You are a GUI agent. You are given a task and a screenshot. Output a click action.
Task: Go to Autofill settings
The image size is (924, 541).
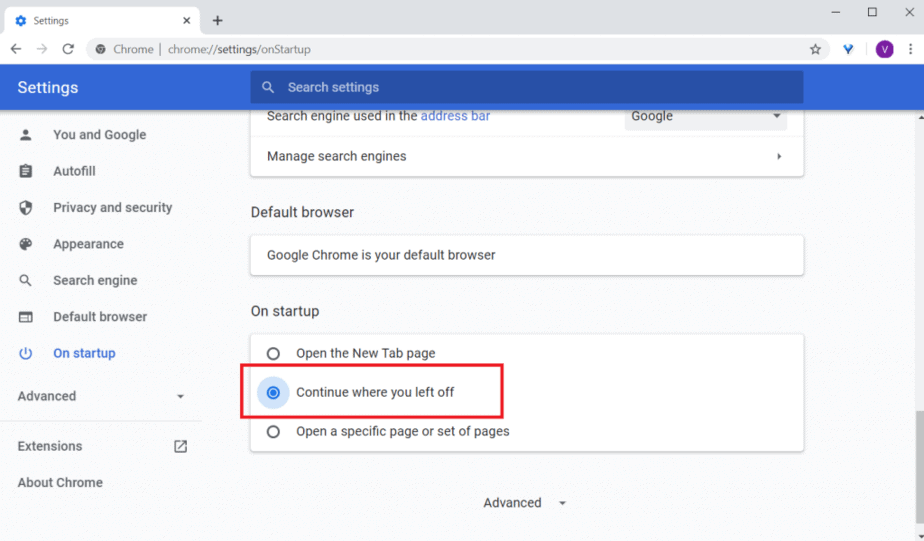[74, 171]
